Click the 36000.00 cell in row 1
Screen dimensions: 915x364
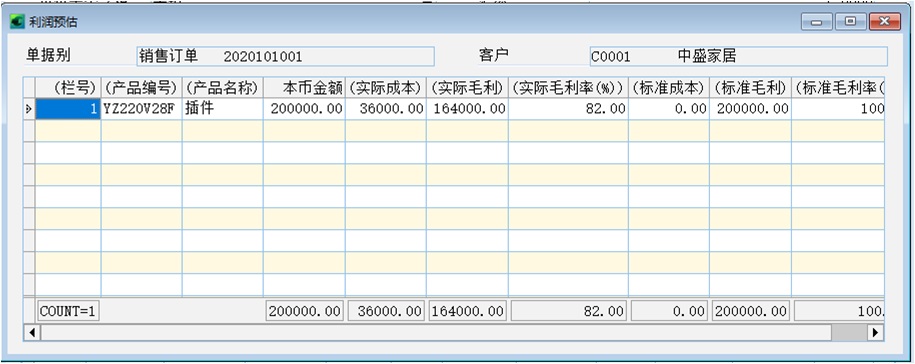coord(386,109)
